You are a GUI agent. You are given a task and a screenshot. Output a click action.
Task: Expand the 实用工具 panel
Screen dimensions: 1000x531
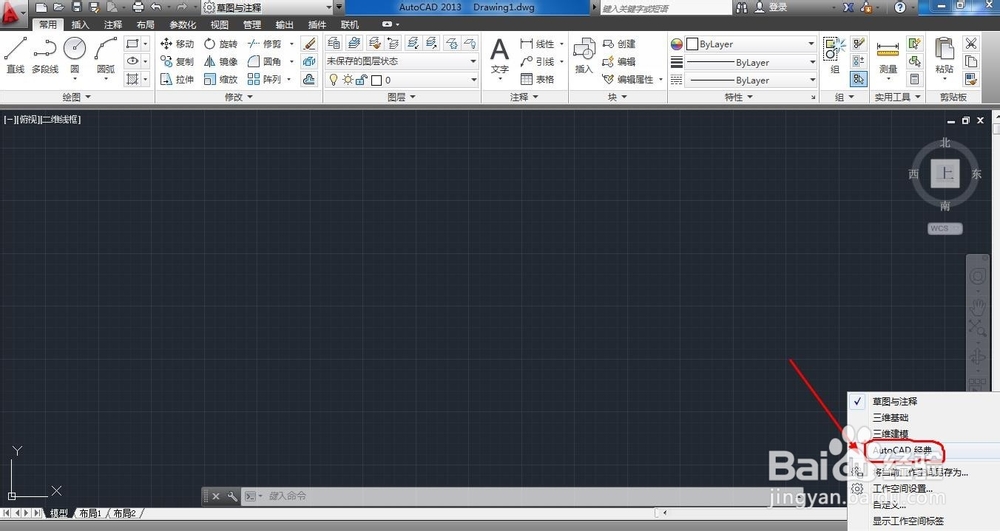click(897, 97)
